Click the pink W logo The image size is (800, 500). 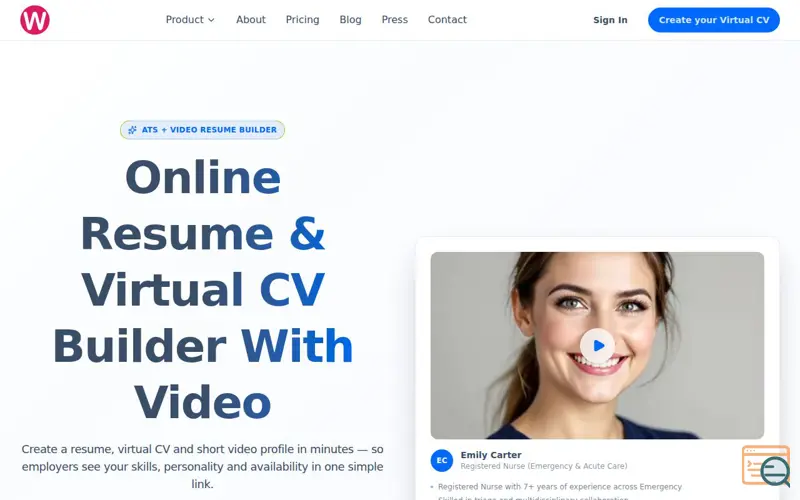coord(35,20)
